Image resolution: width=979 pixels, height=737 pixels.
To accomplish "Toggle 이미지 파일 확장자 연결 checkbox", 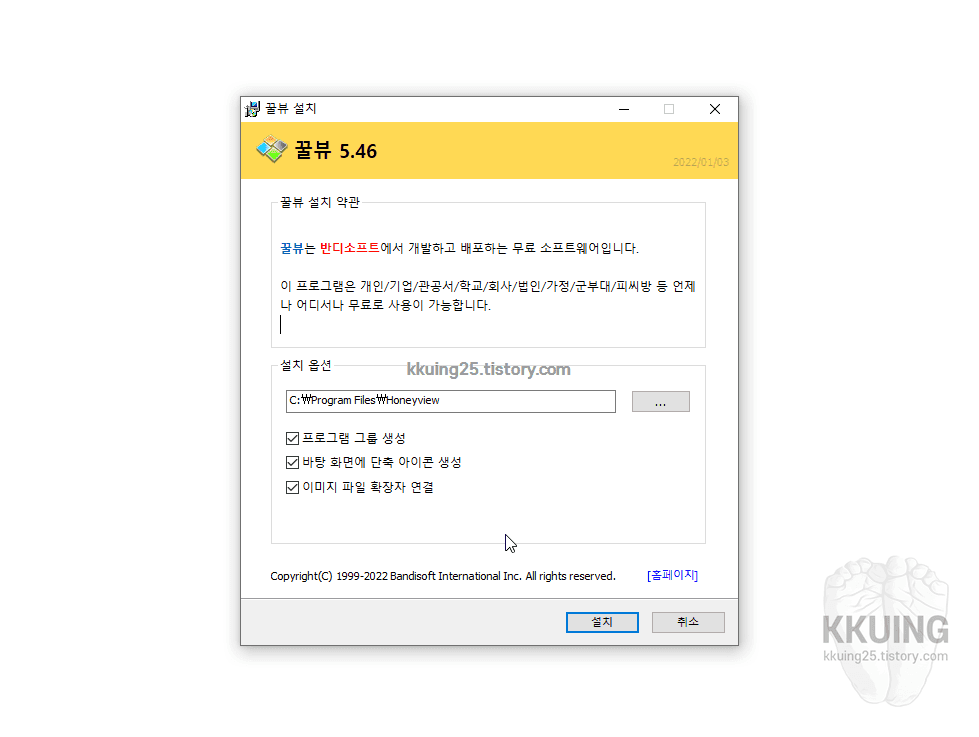I will 292,487.
